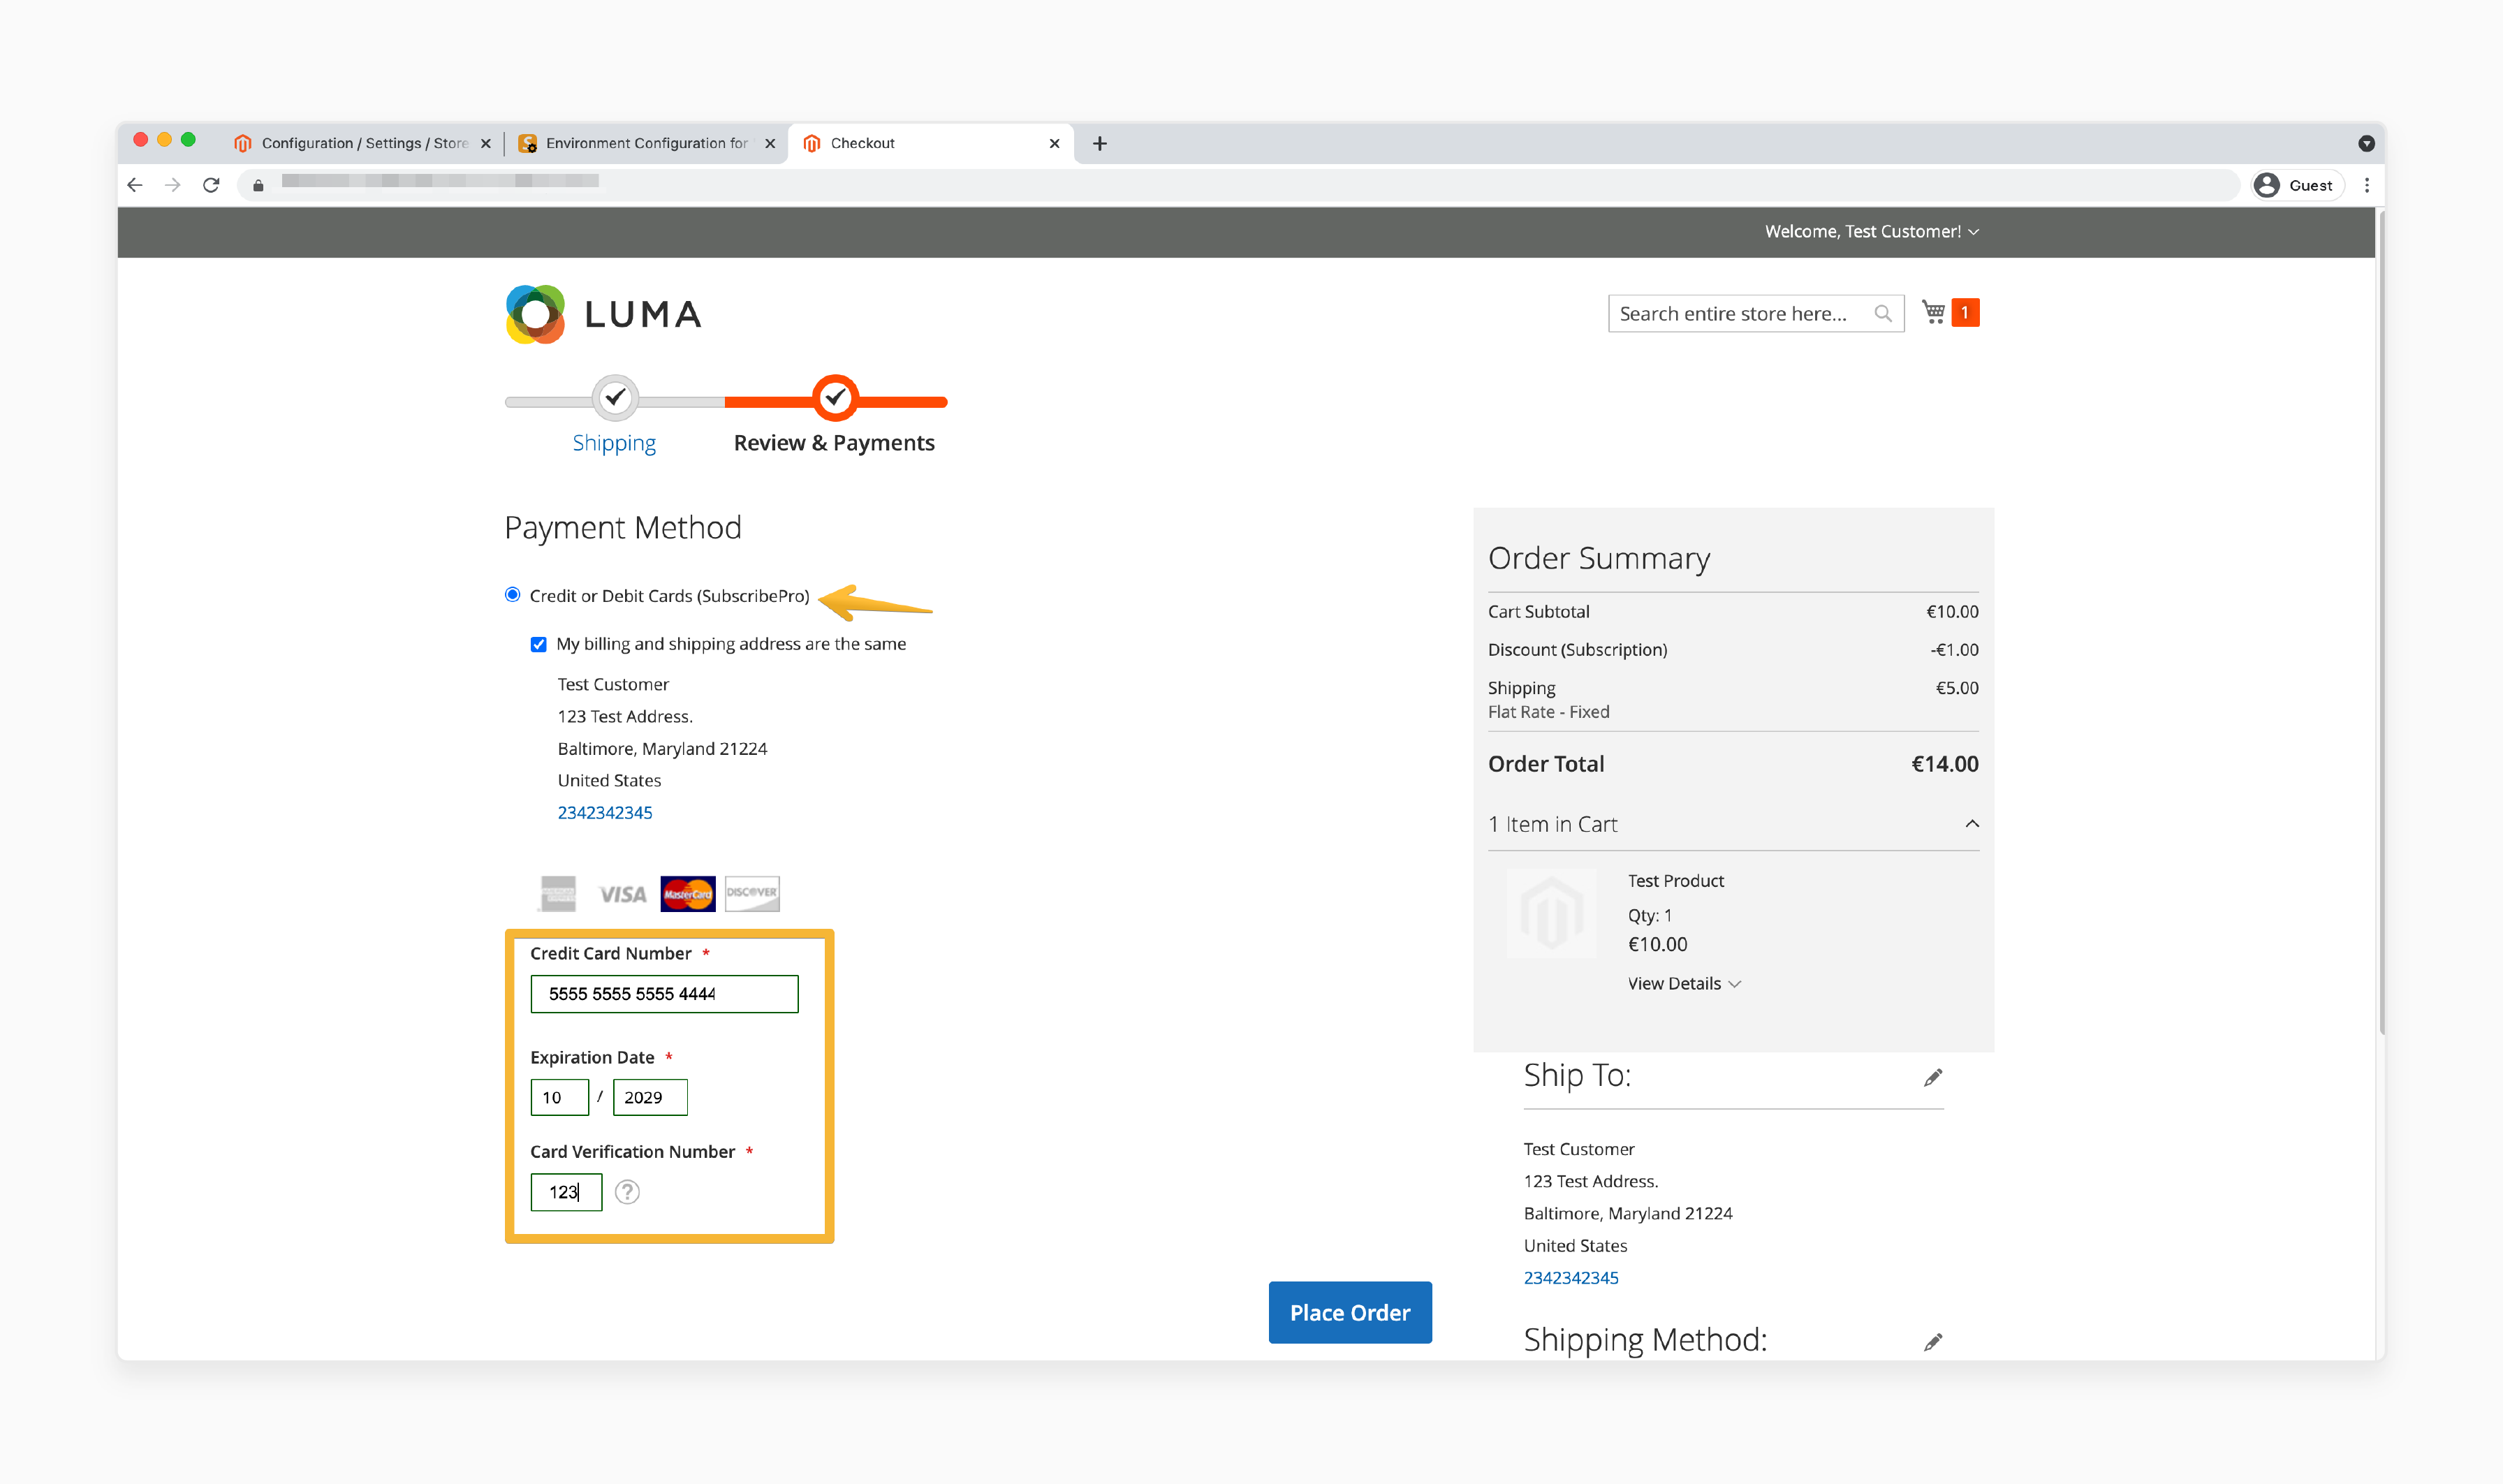Open the shopping cart icon
2503x1484 pixels.
click(1933, 312)
